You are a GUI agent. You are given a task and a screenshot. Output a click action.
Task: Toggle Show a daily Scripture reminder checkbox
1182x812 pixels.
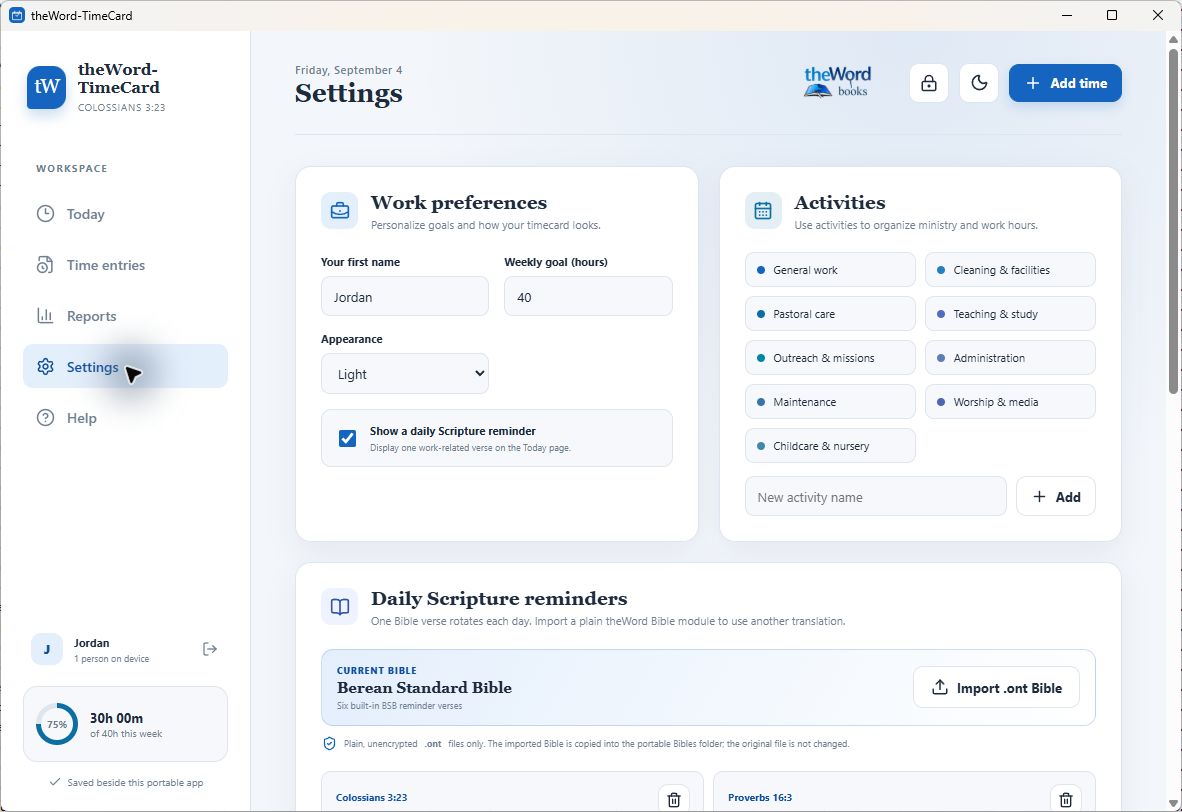point(348,438)
